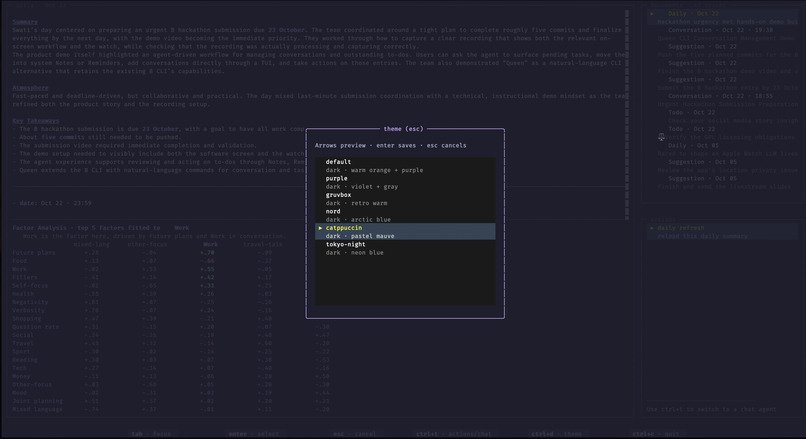Viewport: 806px width, 439px height.
Task: Click the 'Mixed language' factor row
Action: (x=171, y=408)
